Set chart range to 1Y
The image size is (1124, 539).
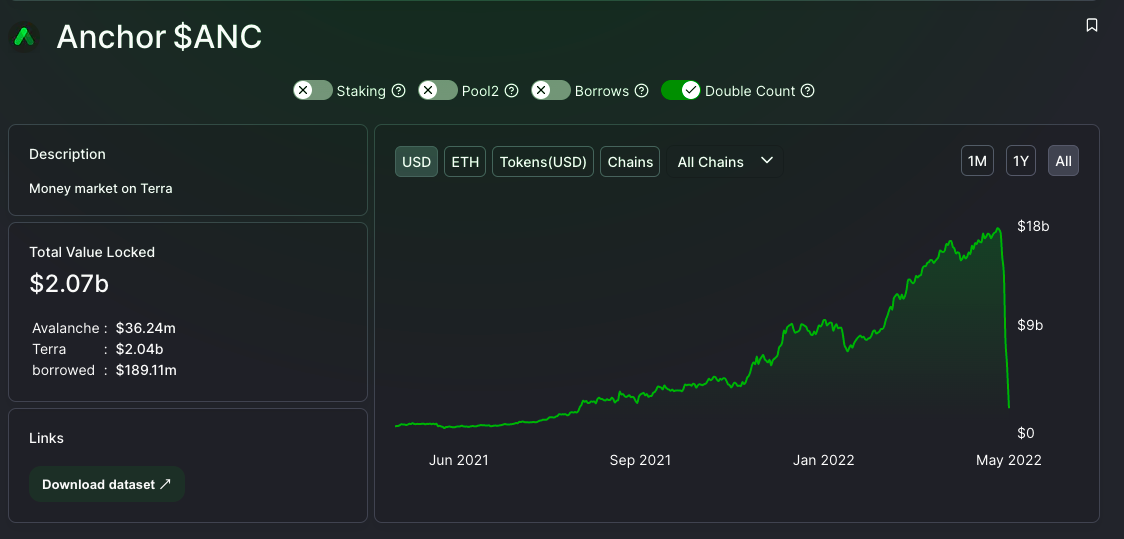tap(1020, 161)
